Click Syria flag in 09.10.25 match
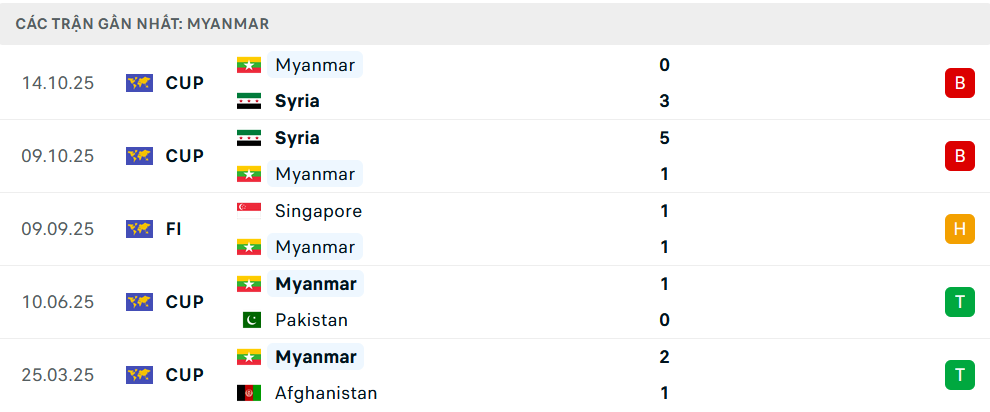Screen dimensions: 990x412 click(248, 138)
